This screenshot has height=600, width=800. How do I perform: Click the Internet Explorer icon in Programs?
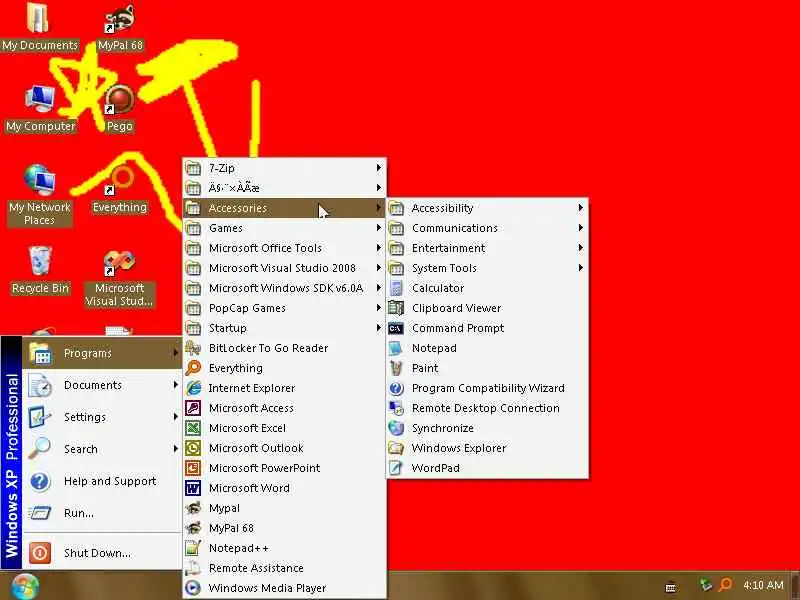coord(193,388)
